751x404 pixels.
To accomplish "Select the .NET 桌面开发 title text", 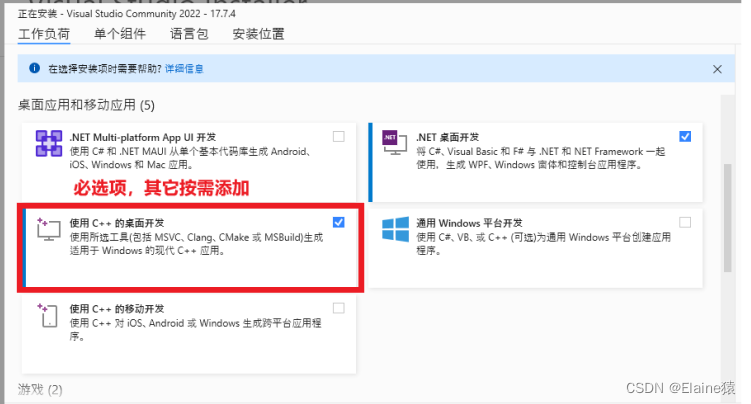I will [x=447, y=137].
